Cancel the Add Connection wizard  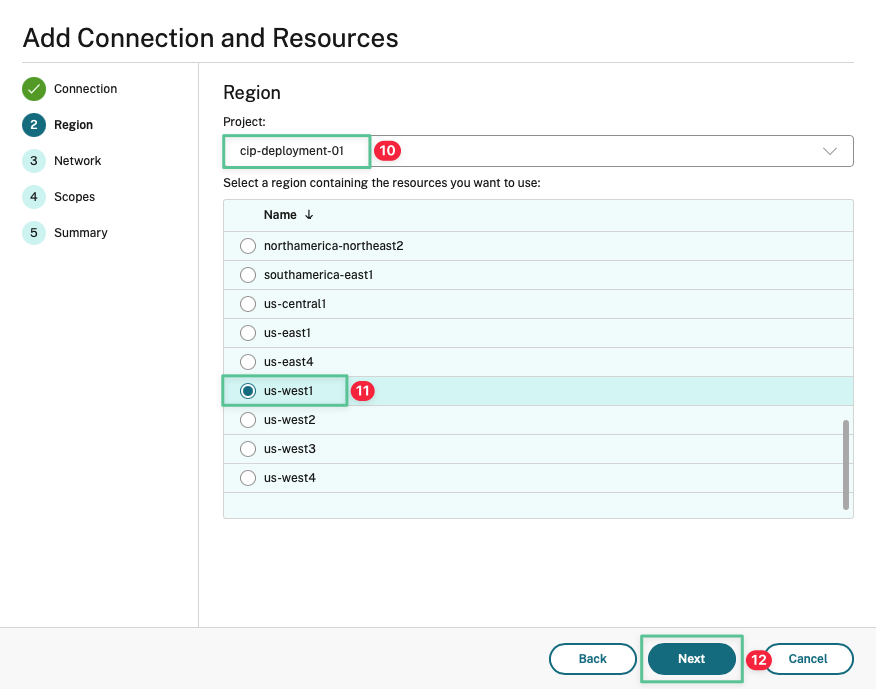coord(808,659)
